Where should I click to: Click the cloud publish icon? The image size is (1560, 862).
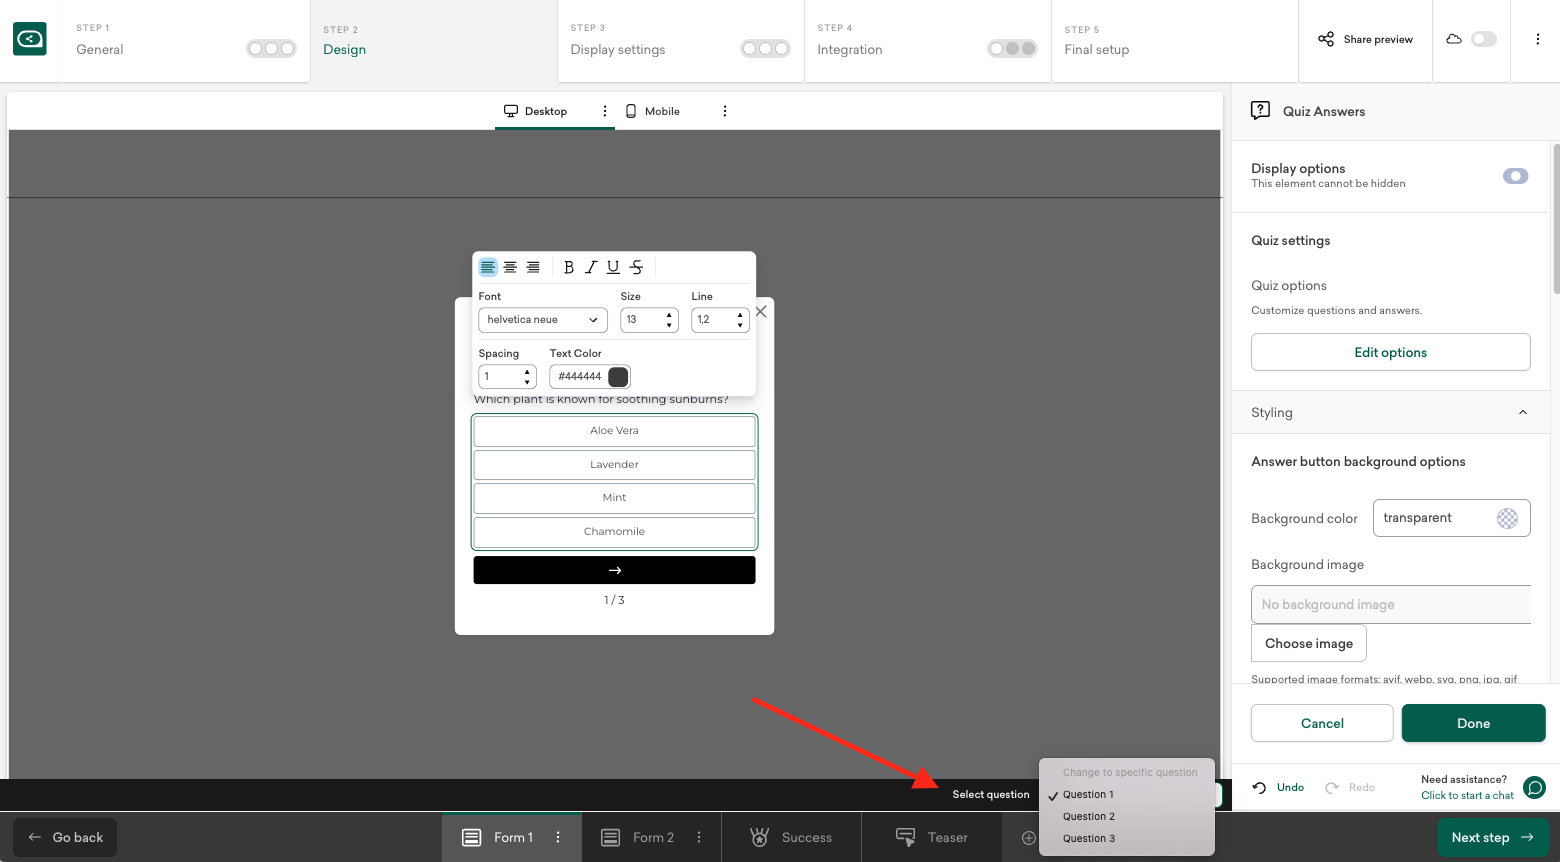click(x=1454, y=39)
